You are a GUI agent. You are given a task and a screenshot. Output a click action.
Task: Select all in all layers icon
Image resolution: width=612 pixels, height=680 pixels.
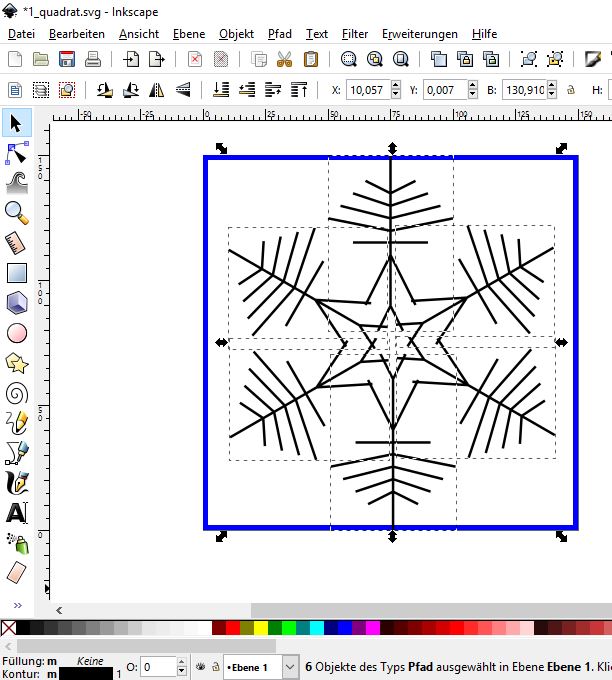41,90
